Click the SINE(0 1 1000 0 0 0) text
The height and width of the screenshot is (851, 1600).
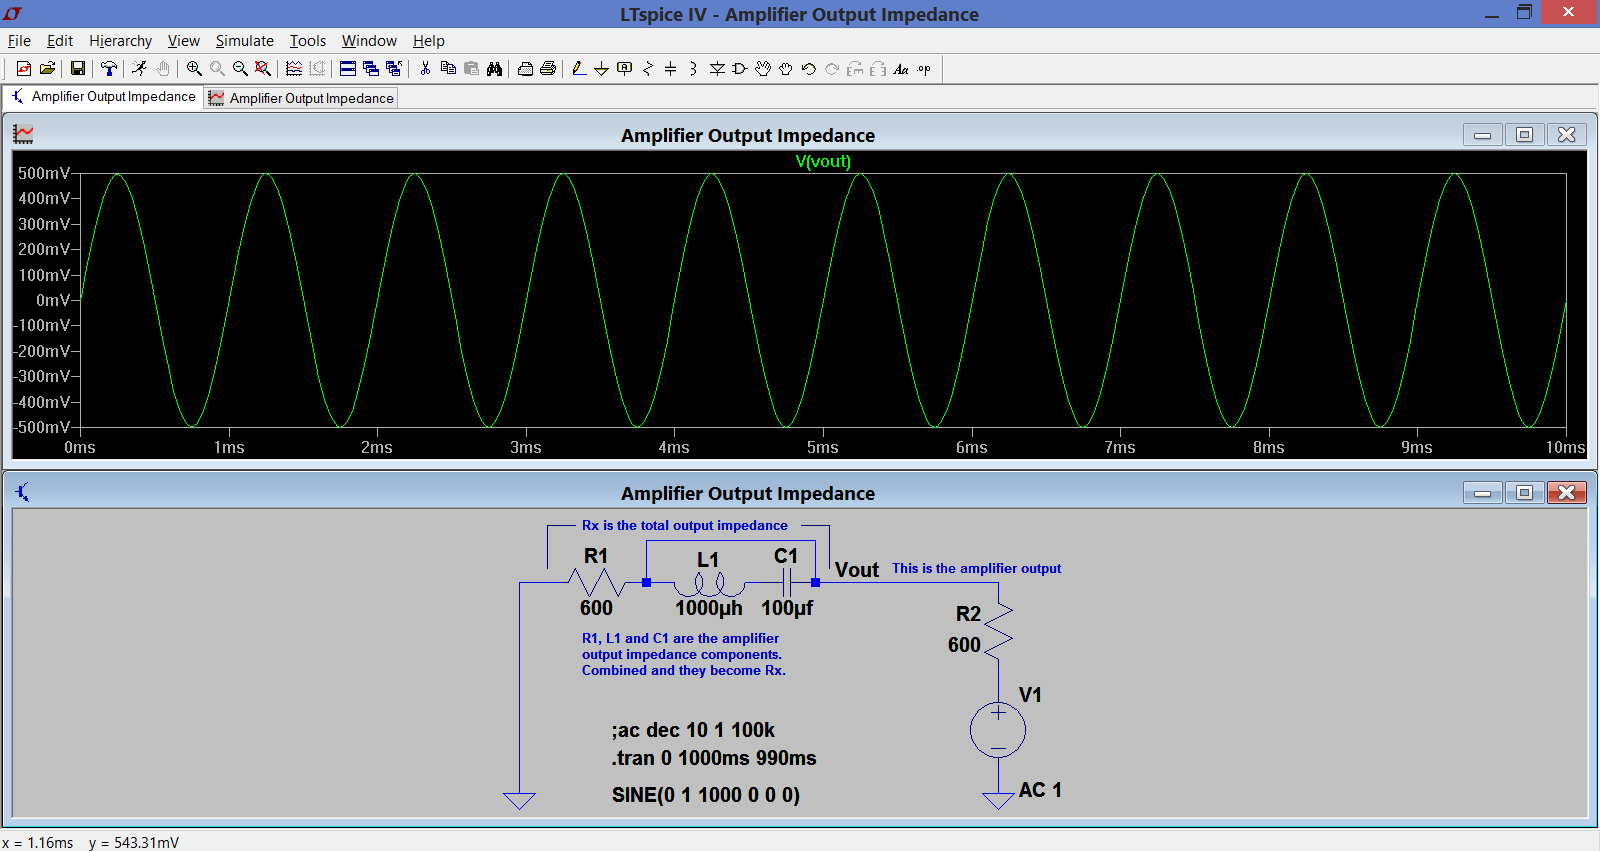706,795
